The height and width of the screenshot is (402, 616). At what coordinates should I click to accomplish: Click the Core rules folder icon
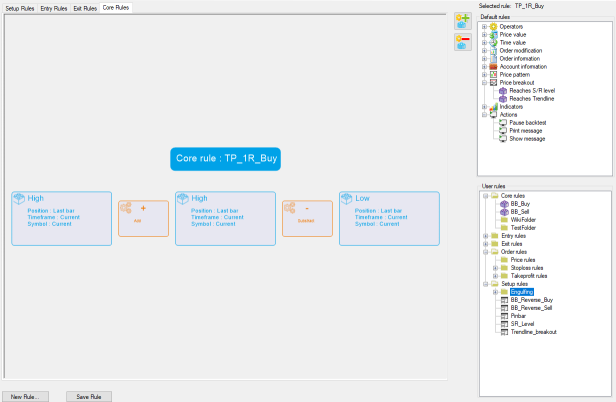495,196
